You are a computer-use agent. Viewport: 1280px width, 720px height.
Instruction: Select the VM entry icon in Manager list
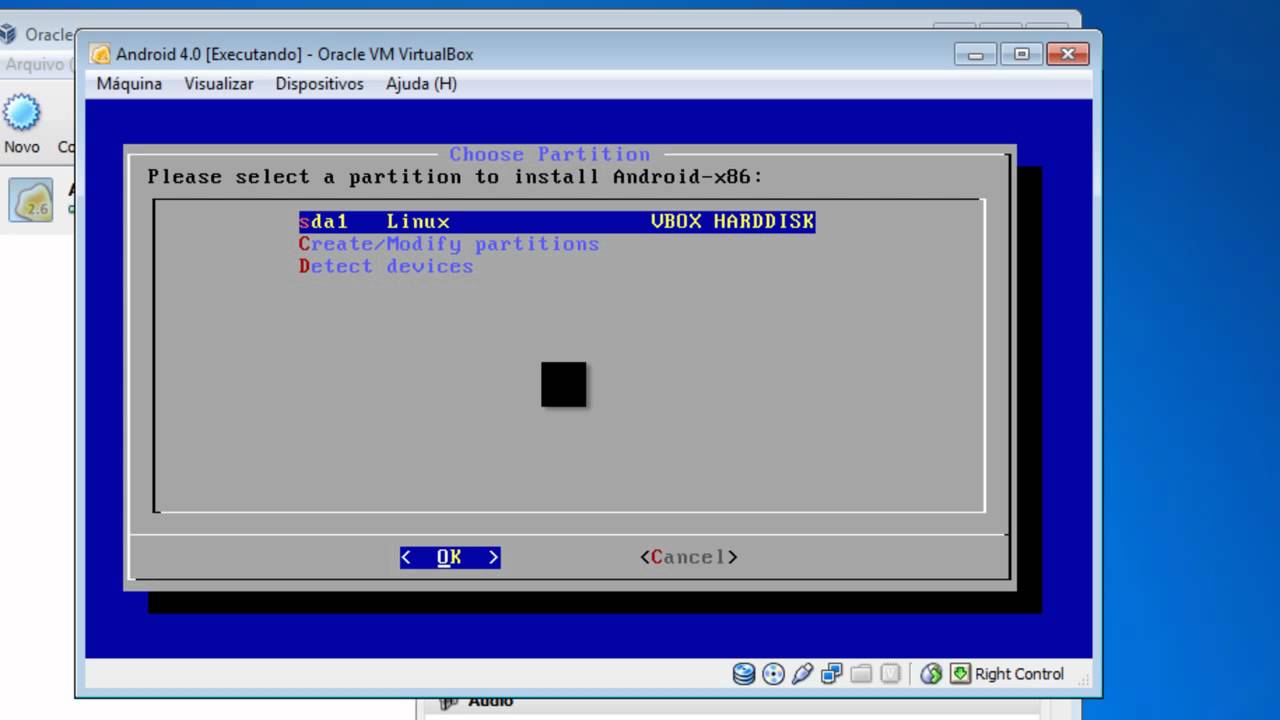tap(30, 200)
